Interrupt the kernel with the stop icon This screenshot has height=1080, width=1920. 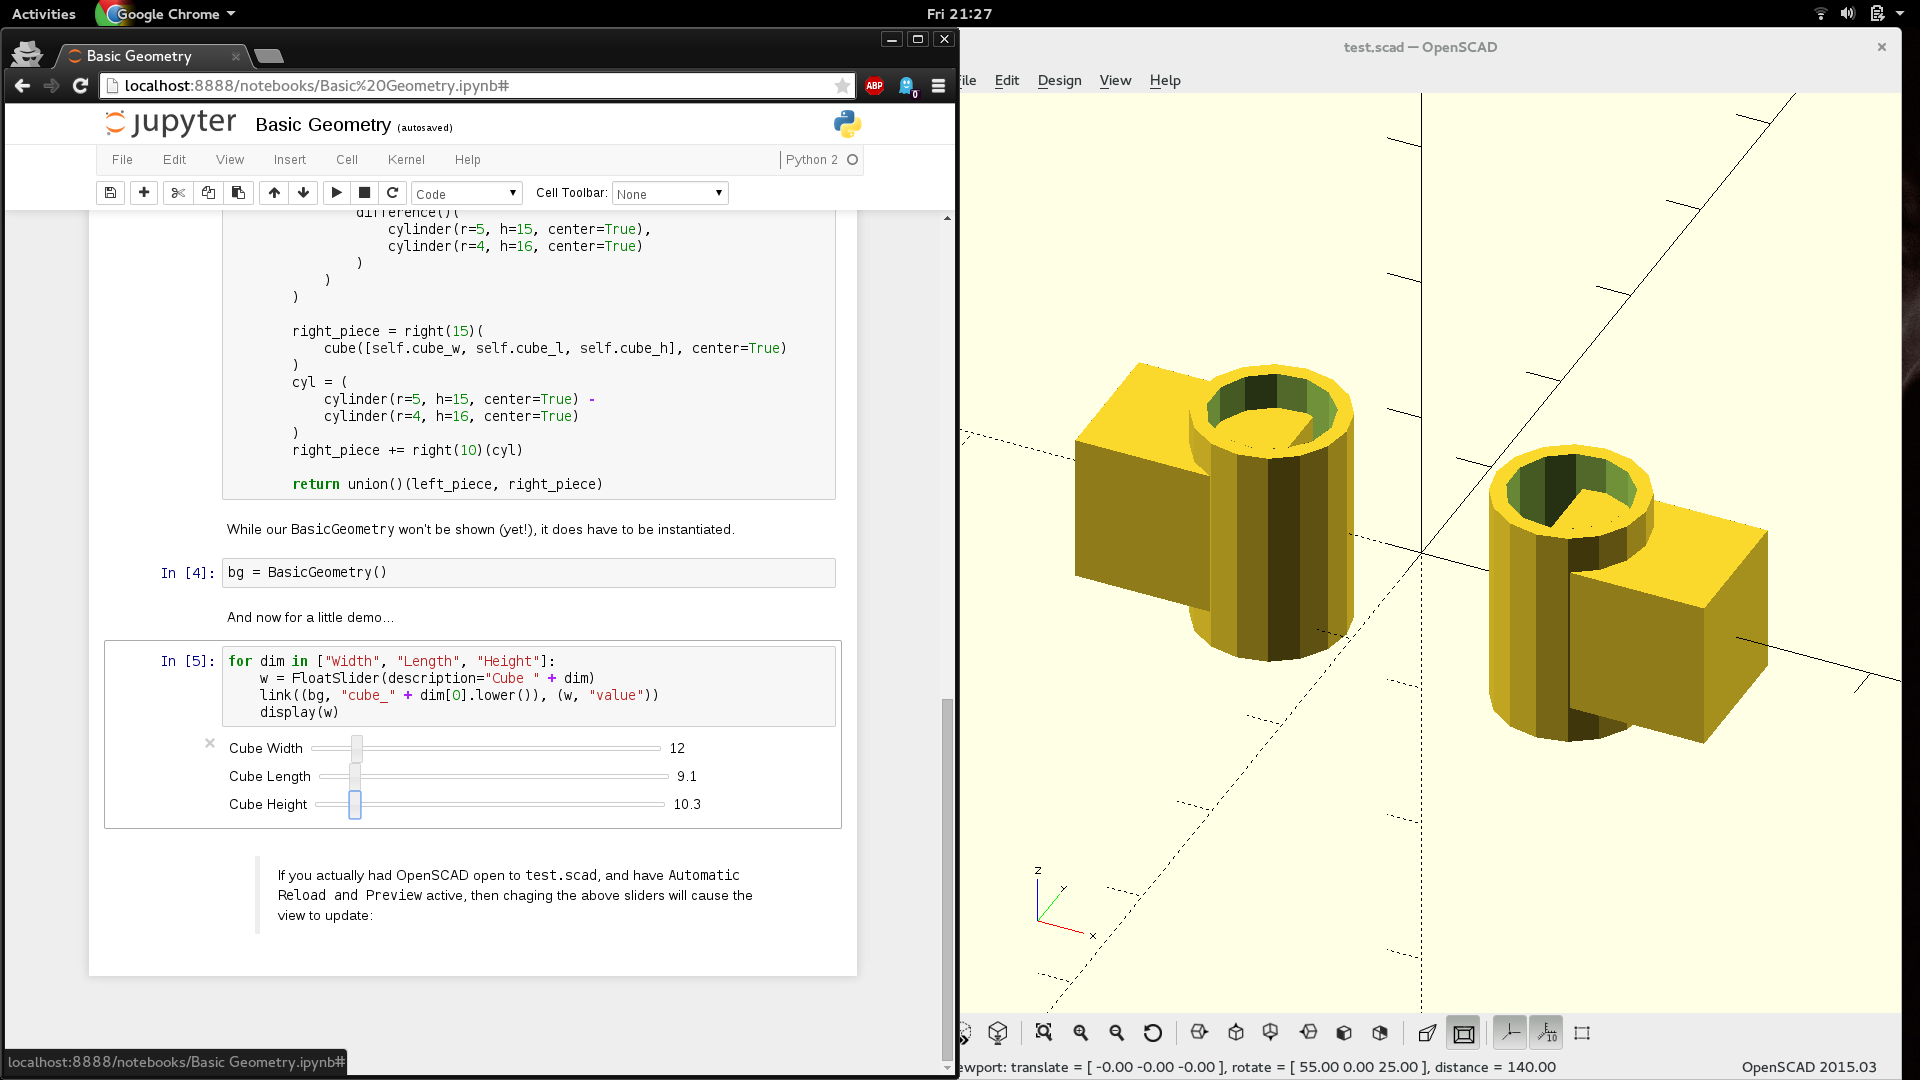[364, 193]
